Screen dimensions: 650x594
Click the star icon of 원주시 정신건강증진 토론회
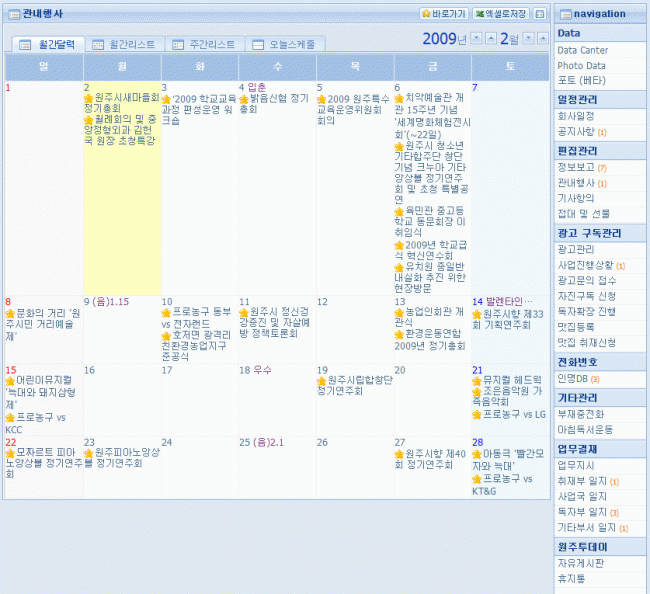coord(244,313)
